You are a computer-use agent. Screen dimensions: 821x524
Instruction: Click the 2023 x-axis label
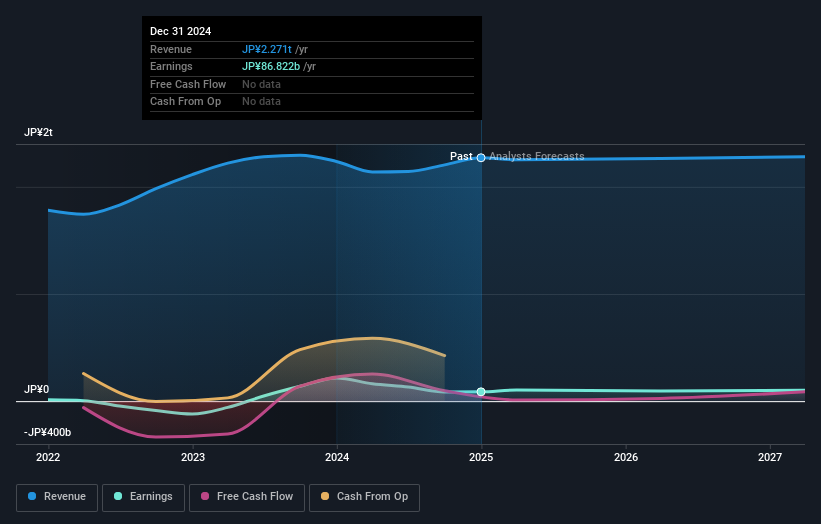(193, 457)
